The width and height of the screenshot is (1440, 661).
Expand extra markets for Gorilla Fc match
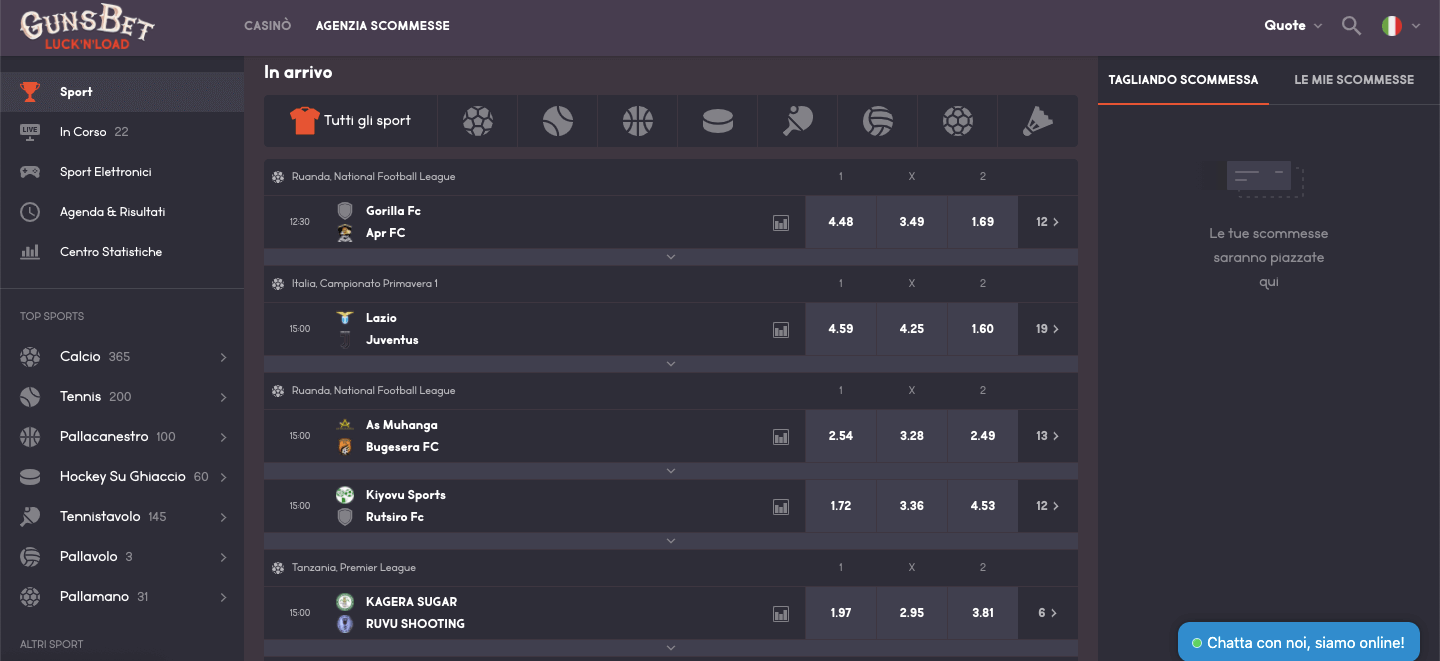click(671, 256)
